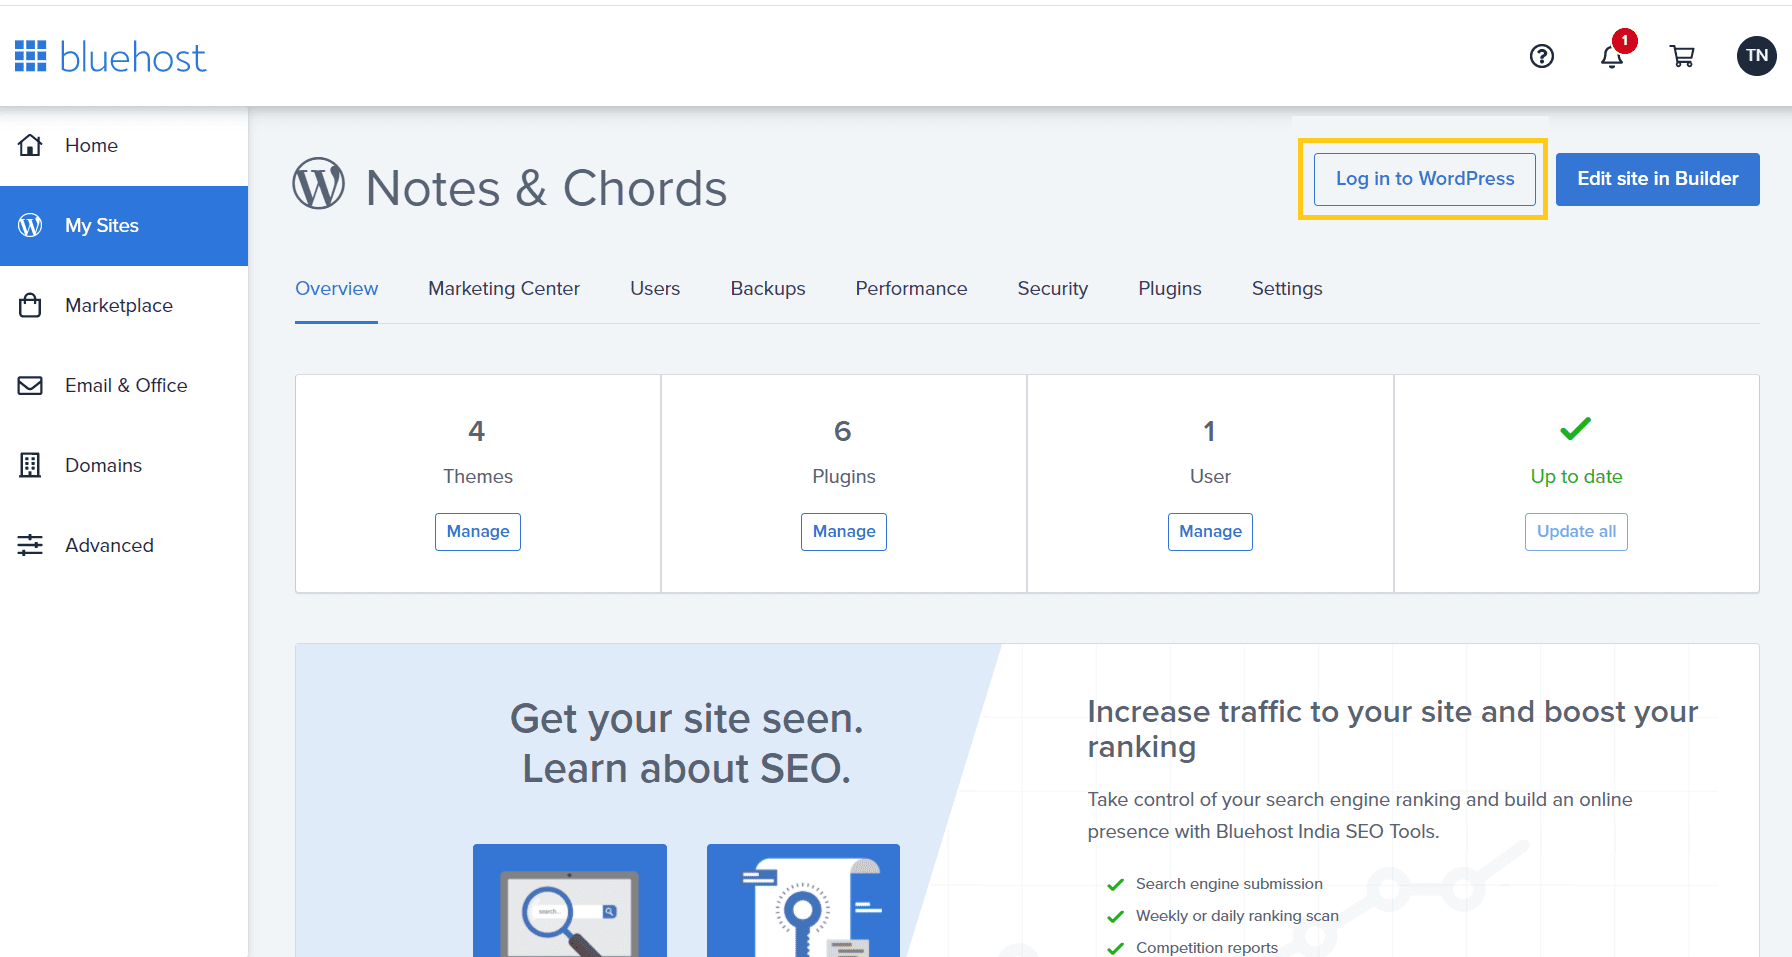The height and width of the screenshot is (957, 1792).
Task: Click the Bluehost India SEO Tools description
Action: click(1360, 815)
